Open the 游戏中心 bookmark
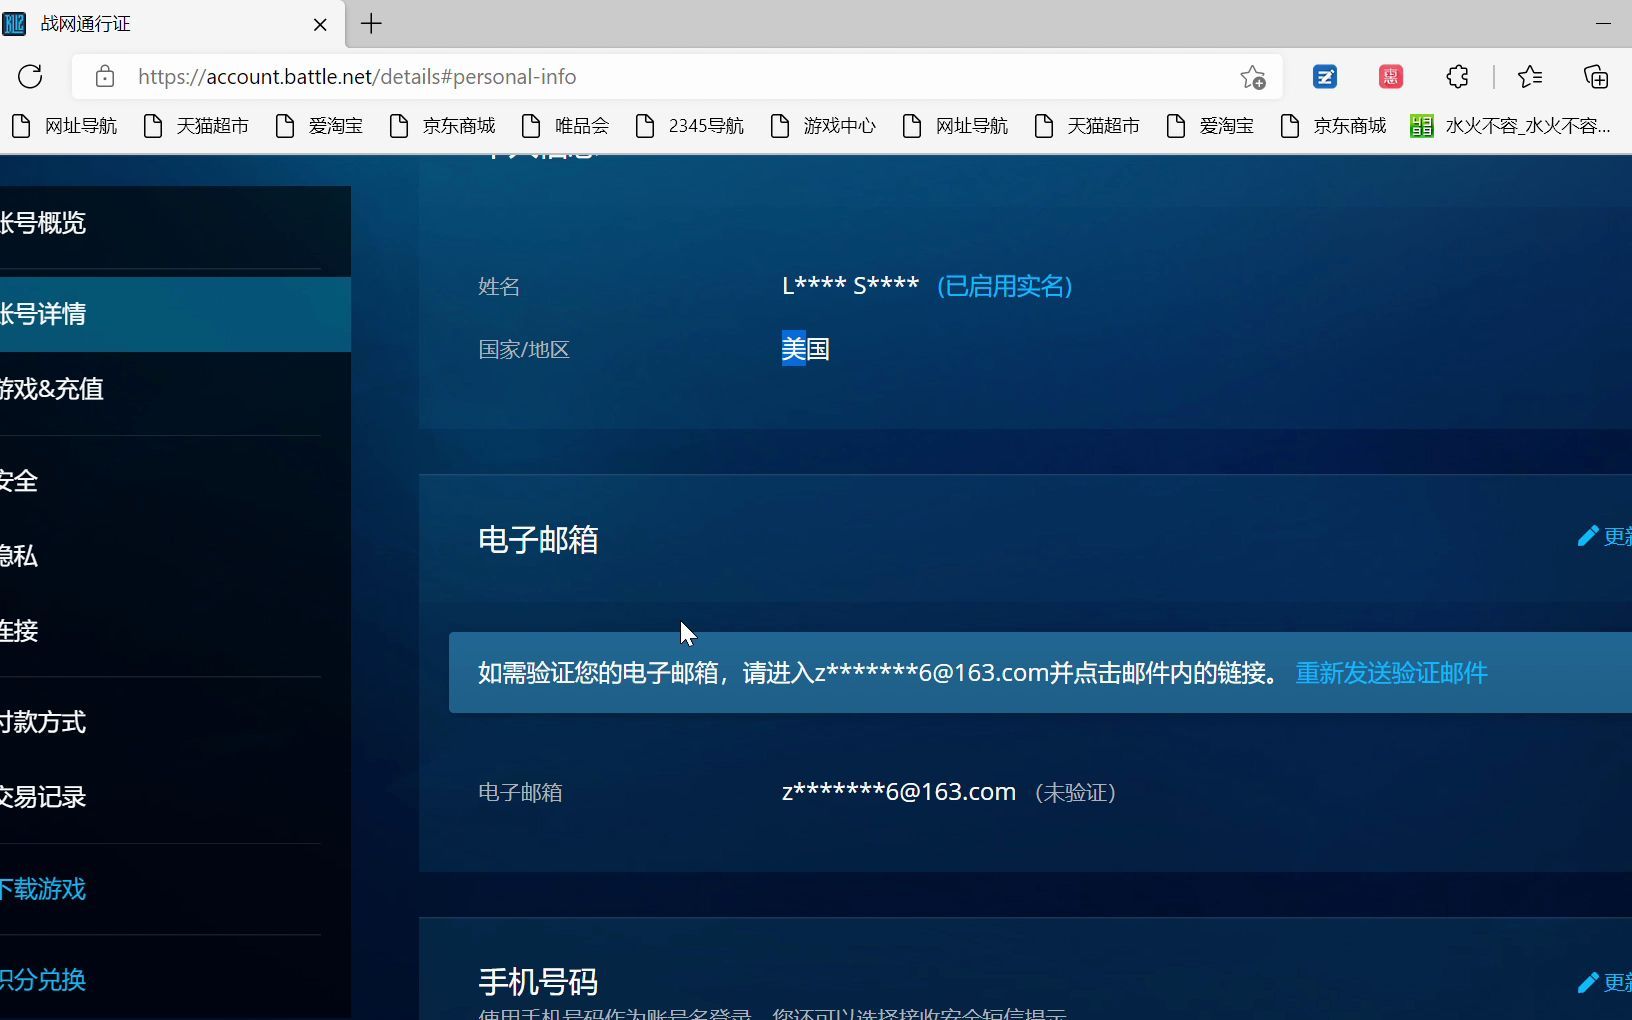The image size is (1632, 1020). [x=823, y=126]
